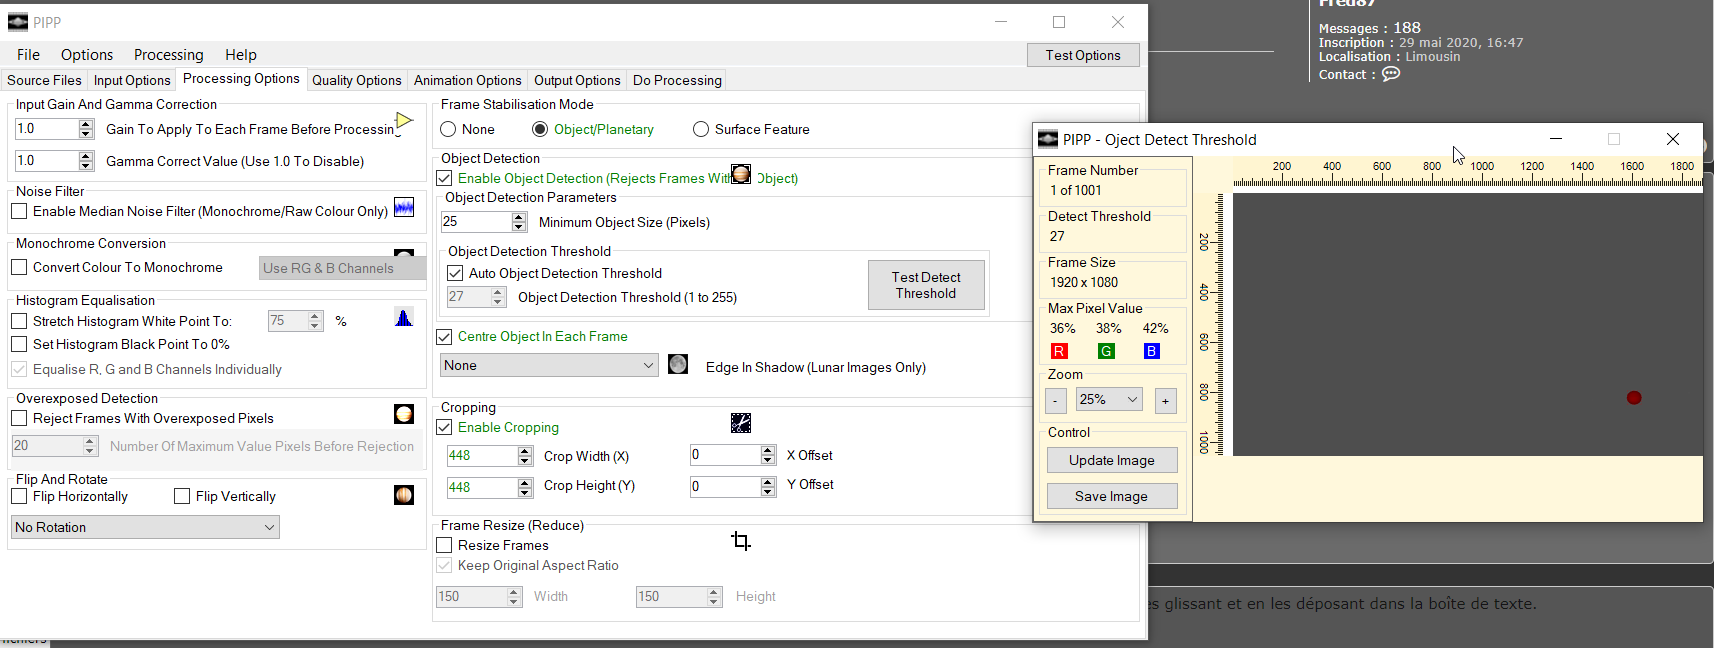The width and height of the screenshot is (1714, 648).
Task: Increase Crop Width spinner
Action: 525,451
